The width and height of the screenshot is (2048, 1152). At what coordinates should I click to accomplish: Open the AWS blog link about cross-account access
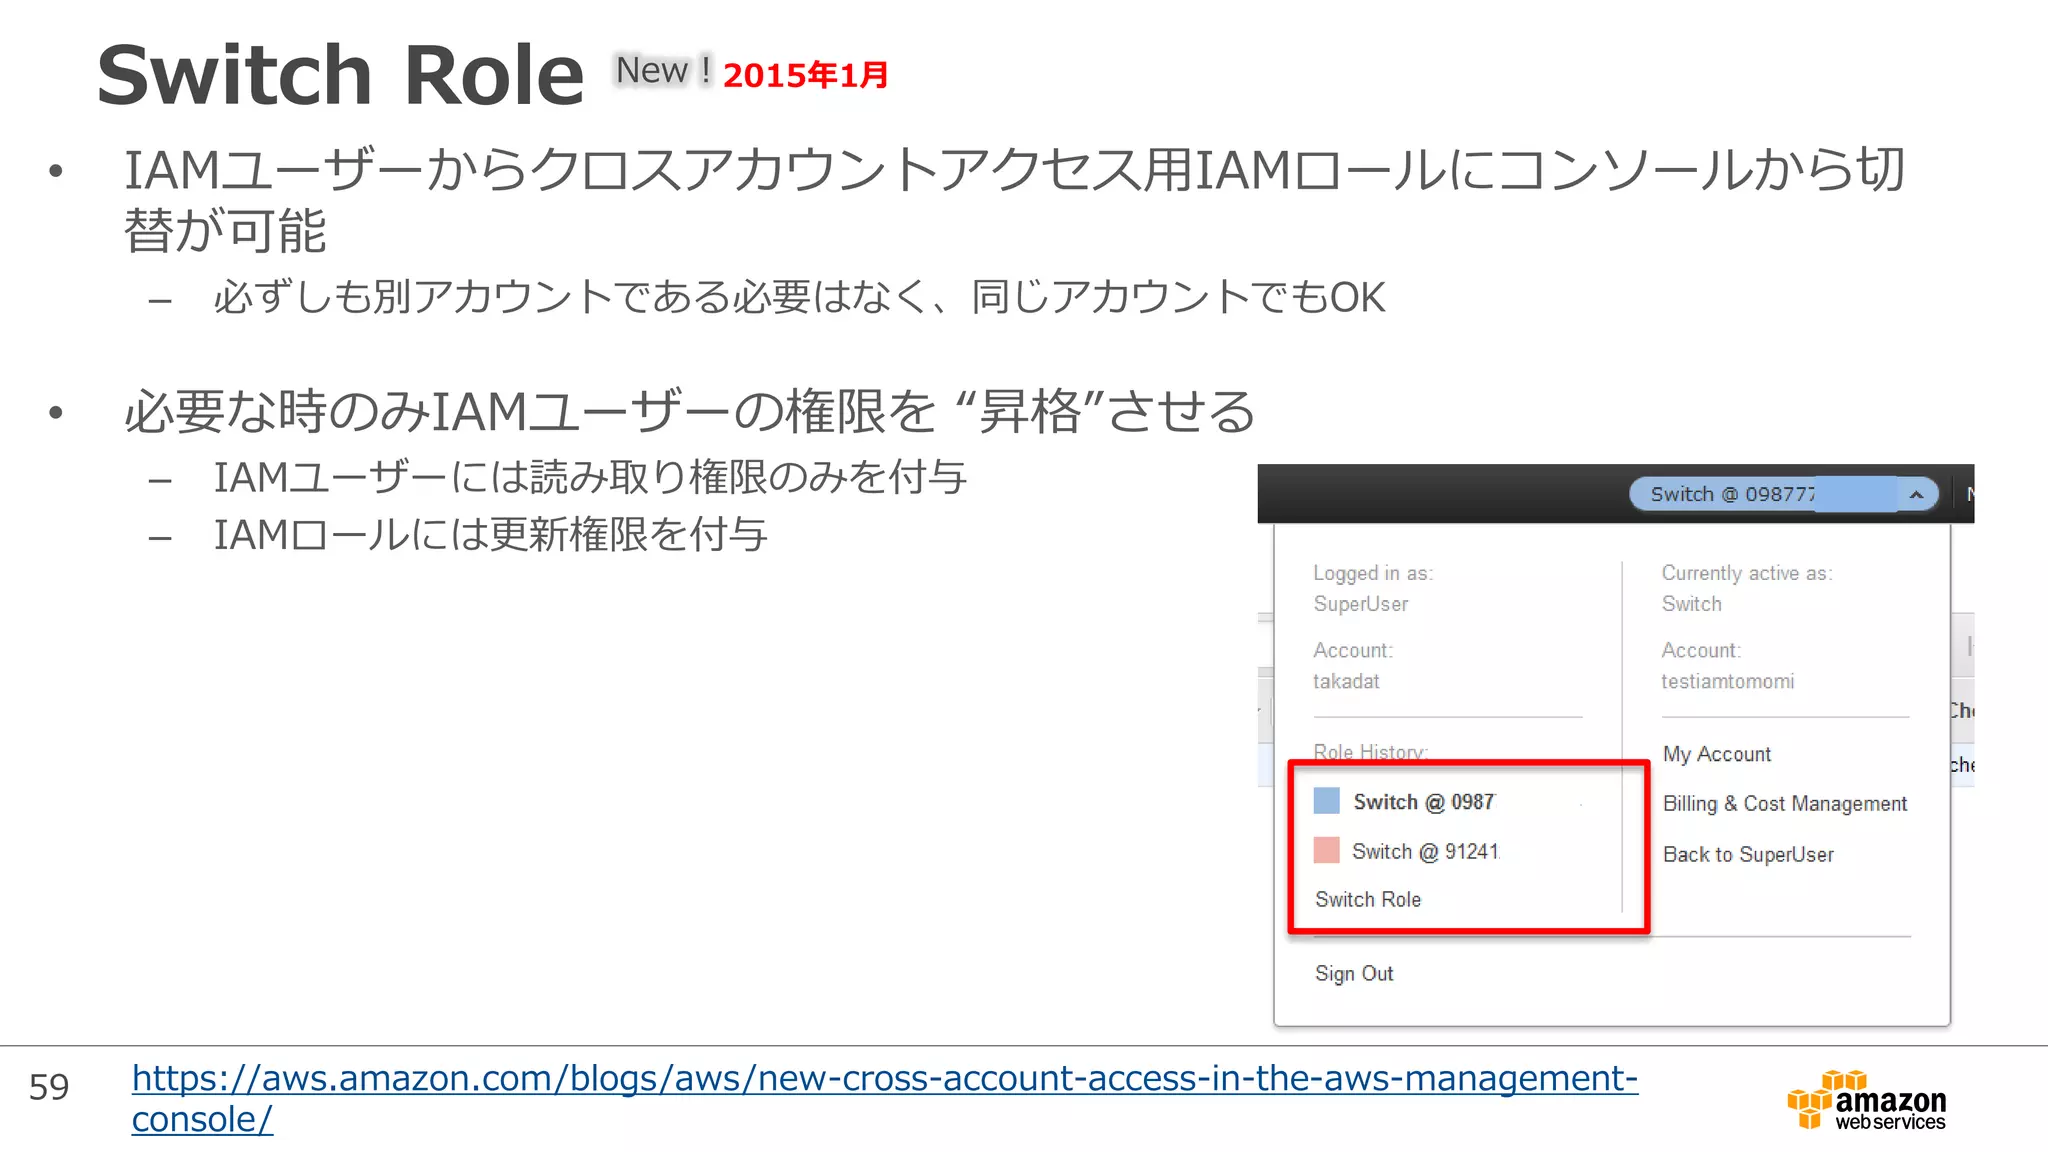tap(884, 1098)
